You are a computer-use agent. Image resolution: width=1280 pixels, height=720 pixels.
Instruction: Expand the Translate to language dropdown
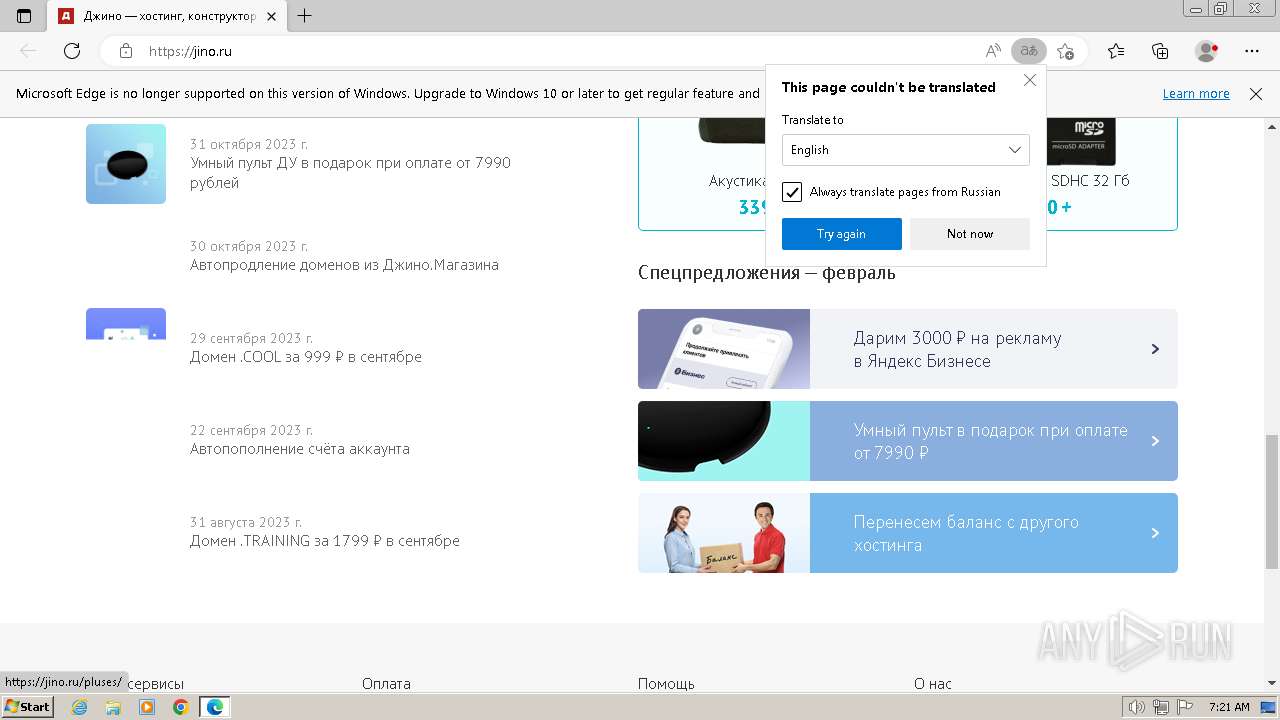(x=906, y=150)
